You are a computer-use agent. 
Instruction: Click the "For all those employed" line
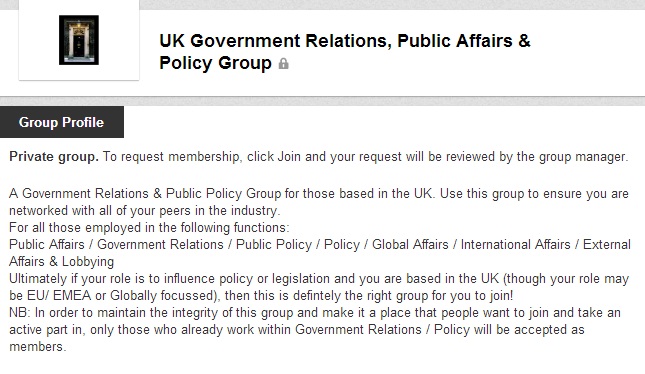(x=149, y=228)
